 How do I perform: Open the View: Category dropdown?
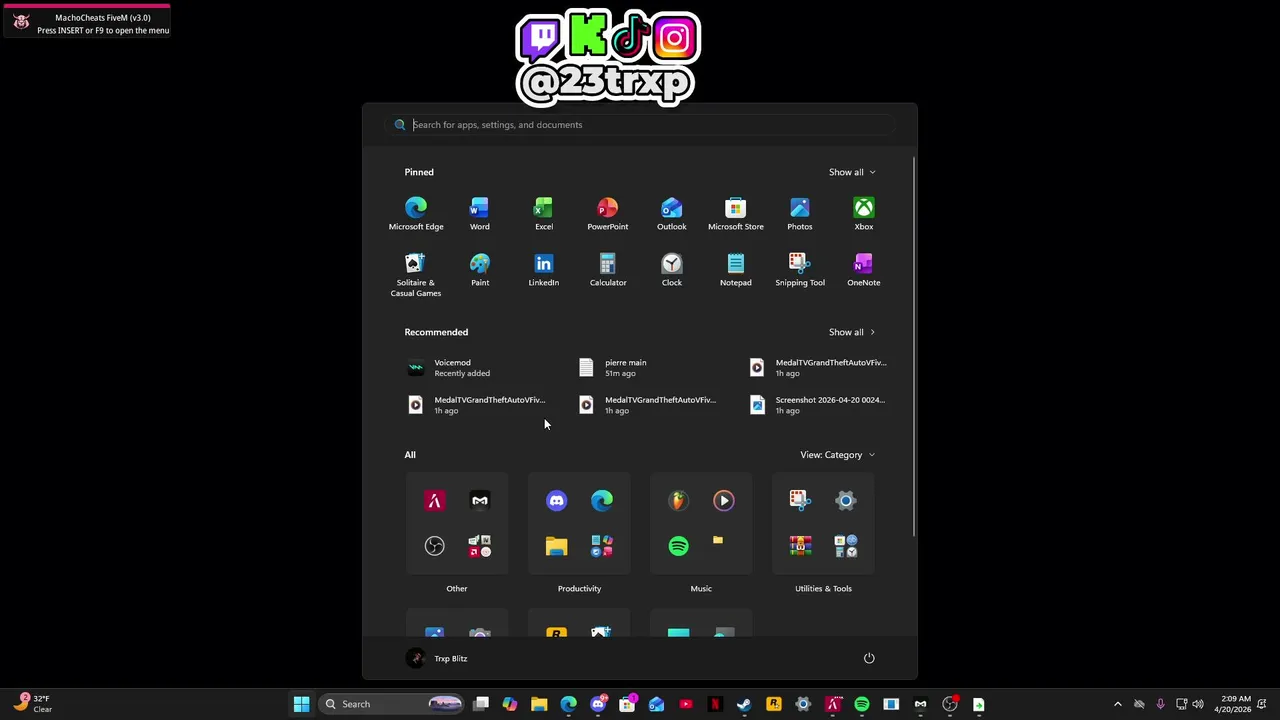tap(838, 455)
